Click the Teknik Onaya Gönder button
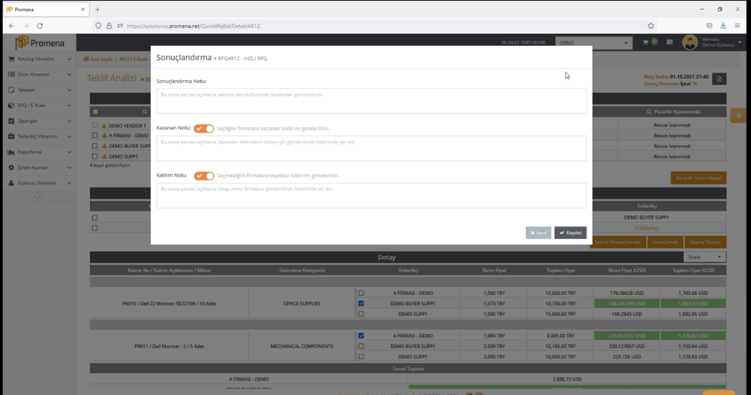The height and width of the screenshot is (395, 751). (617, 242)
